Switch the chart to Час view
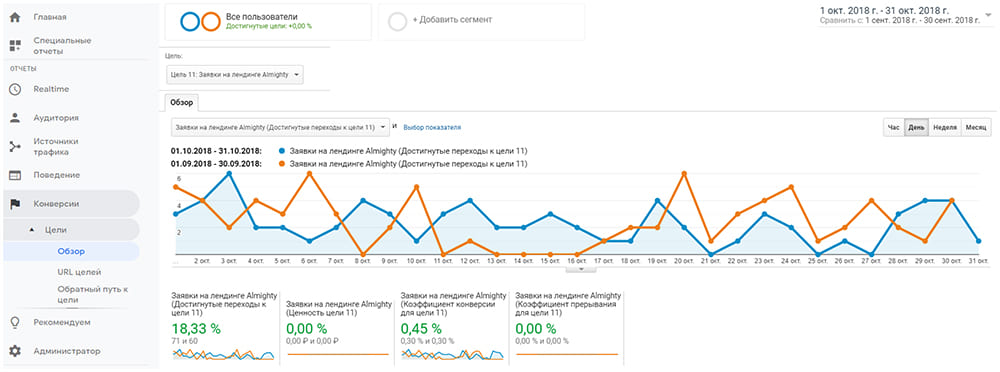Viewport: 1000px width, 372px height. [x=893, y=128]
